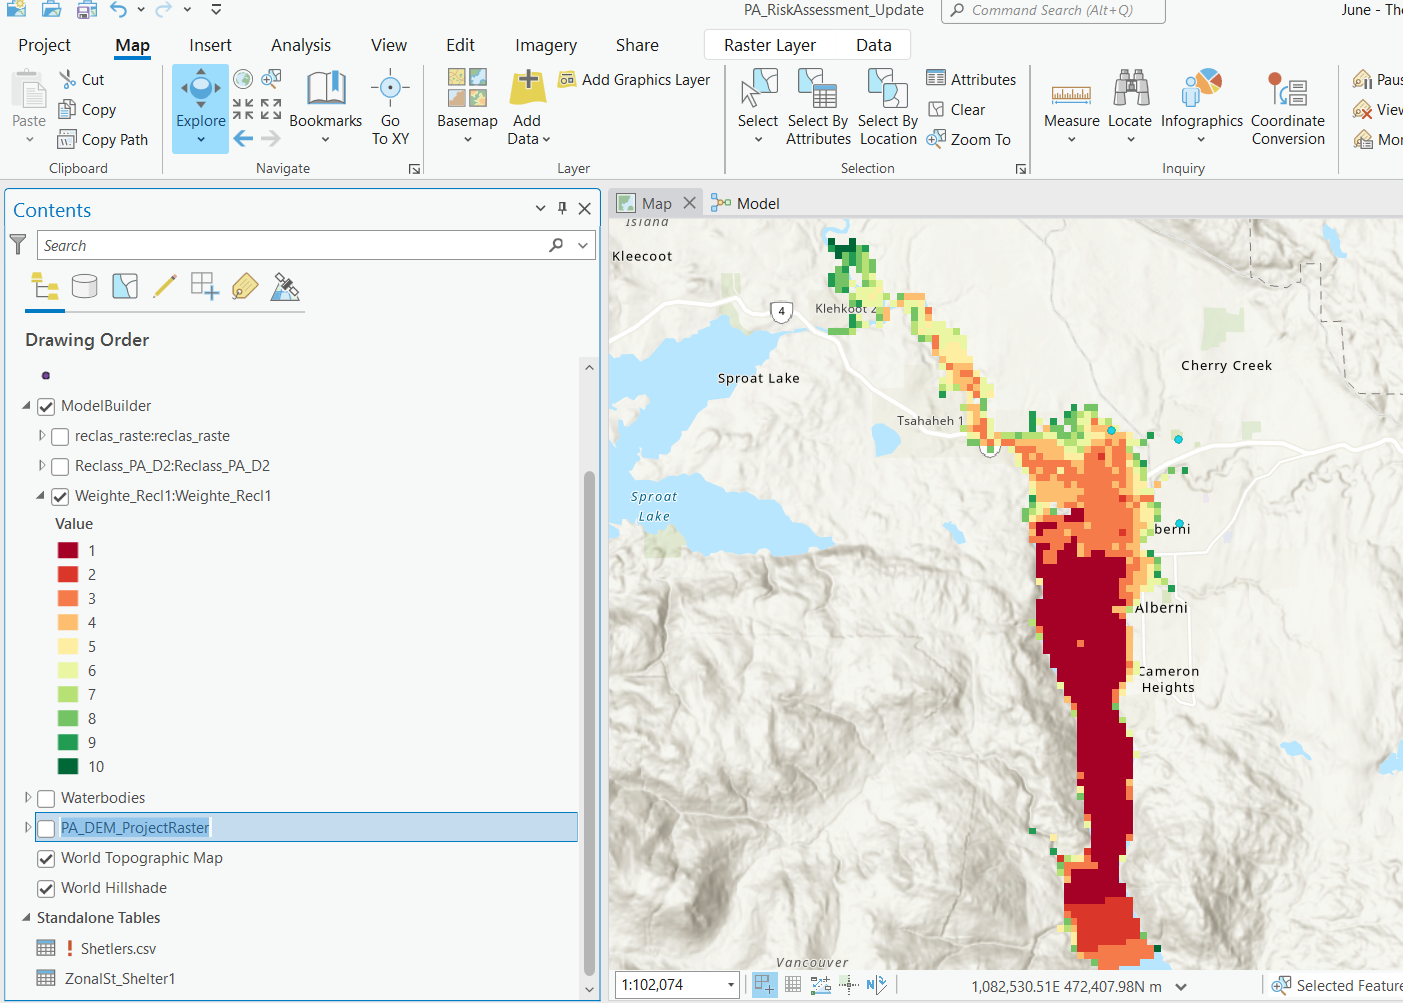The image size is (1403, 1003).
Task: Enable the Waterbodies layer checkbox
Action: tap(46, 798)
